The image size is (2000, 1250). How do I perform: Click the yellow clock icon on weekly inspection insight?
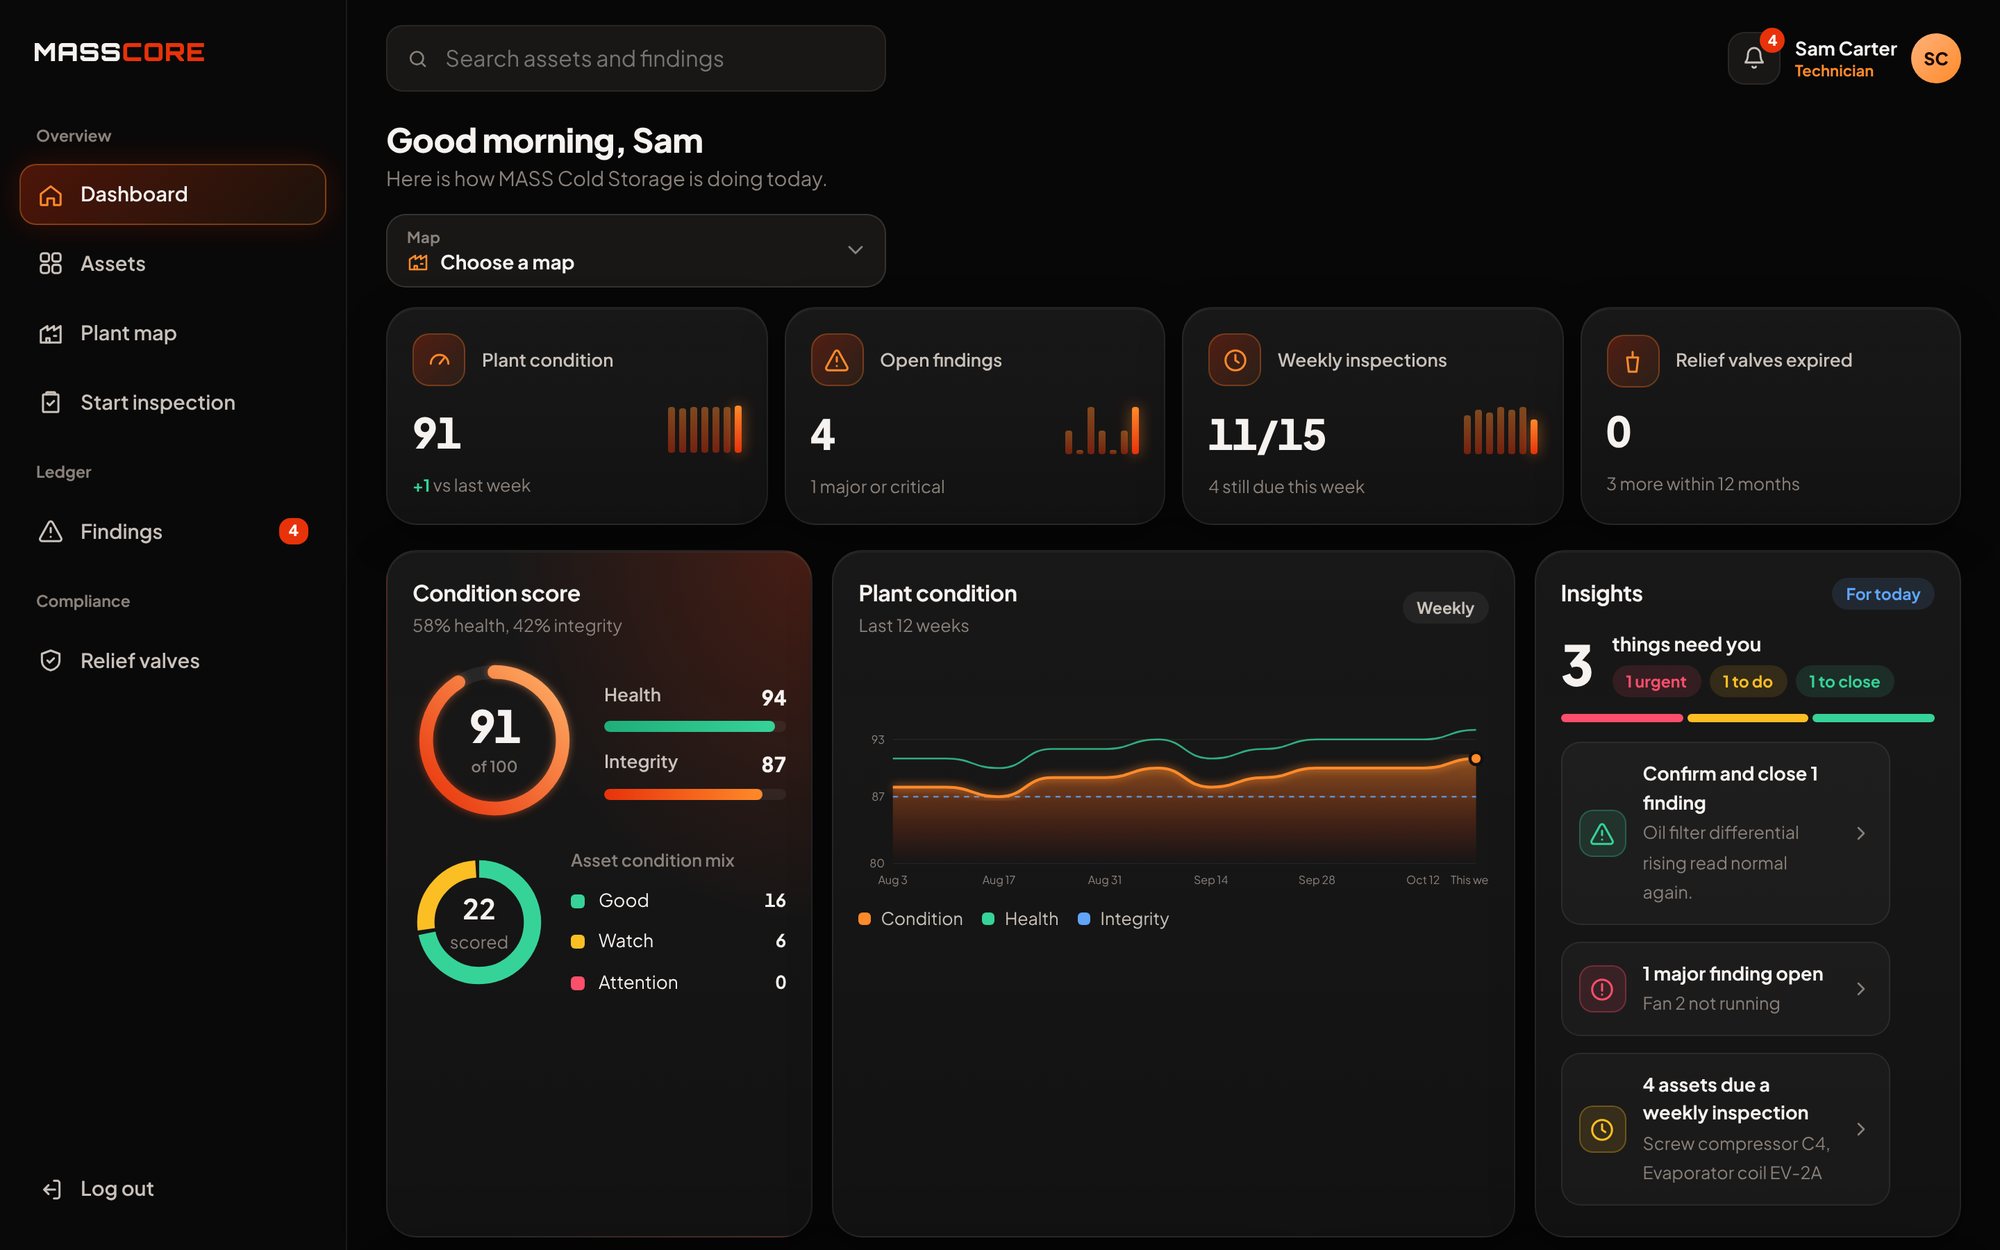1602,1129
